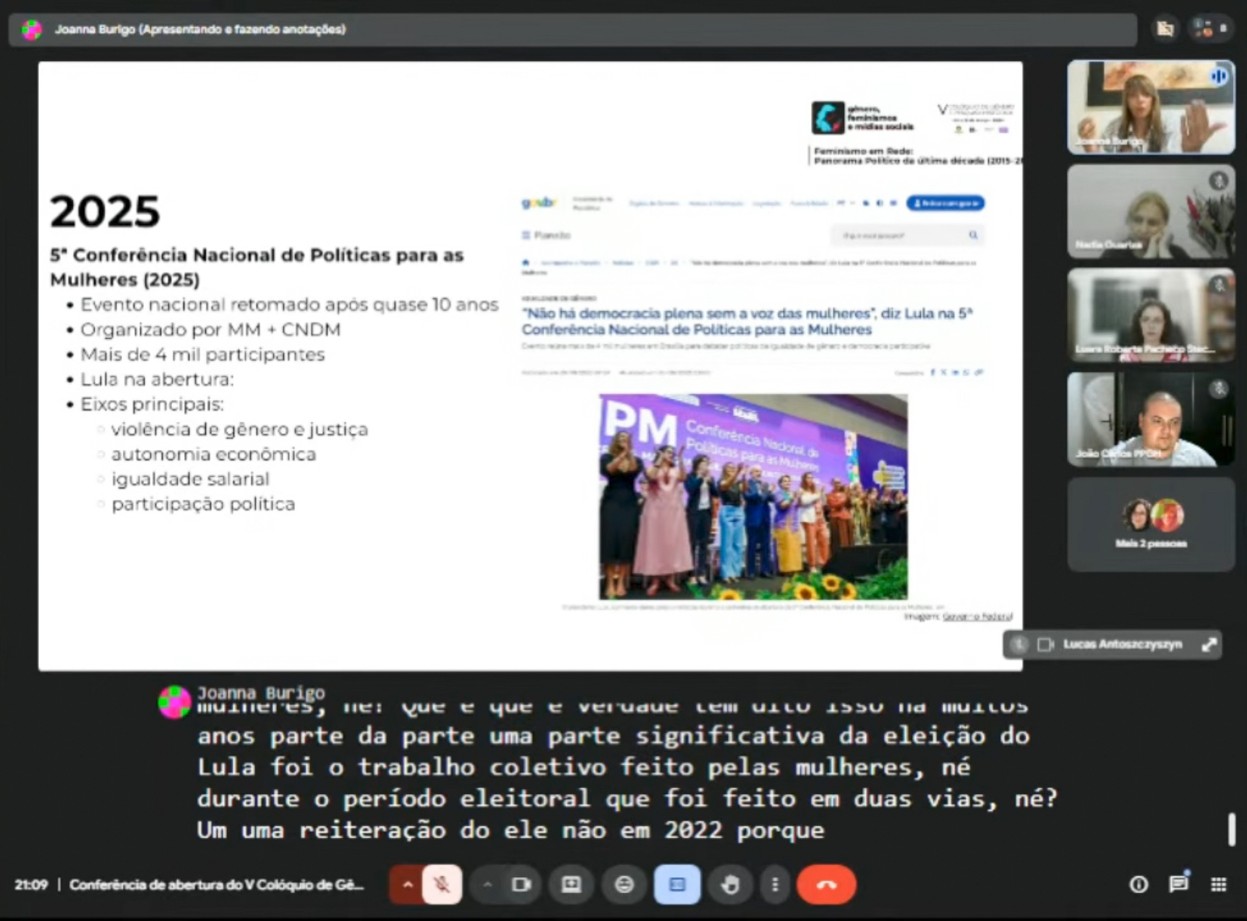Hang up with the red leave-call button
The width and height of the screenshot is (1247, 921).
pyautogui.click(x=826, y=885)
